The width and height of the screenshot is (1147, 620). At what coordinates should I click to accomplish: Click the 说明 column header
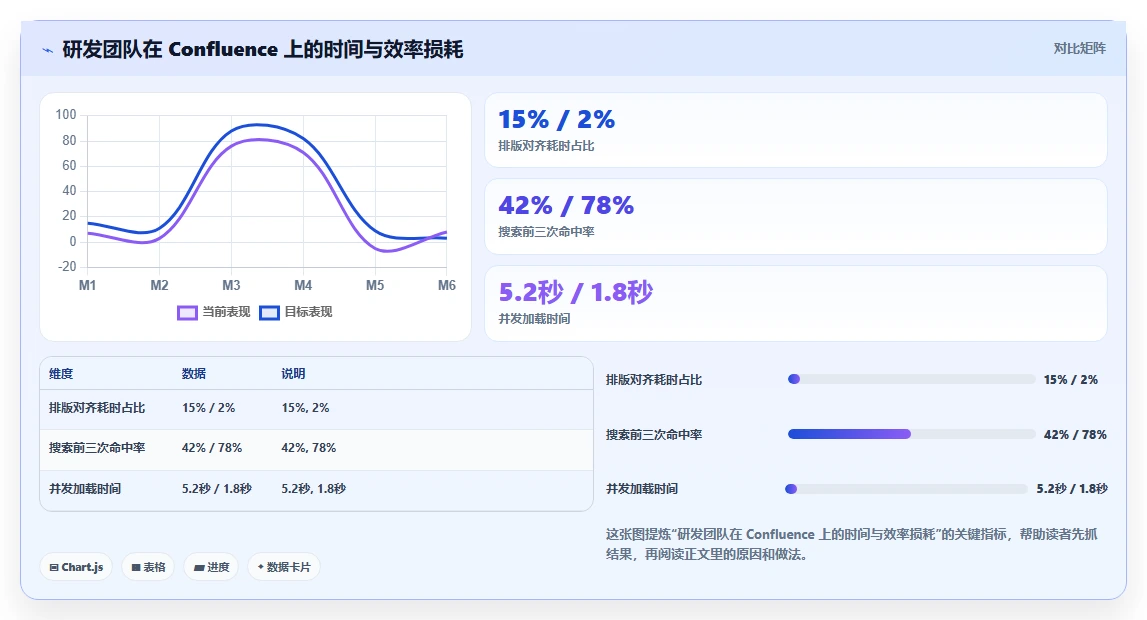[x=293, y=374]
